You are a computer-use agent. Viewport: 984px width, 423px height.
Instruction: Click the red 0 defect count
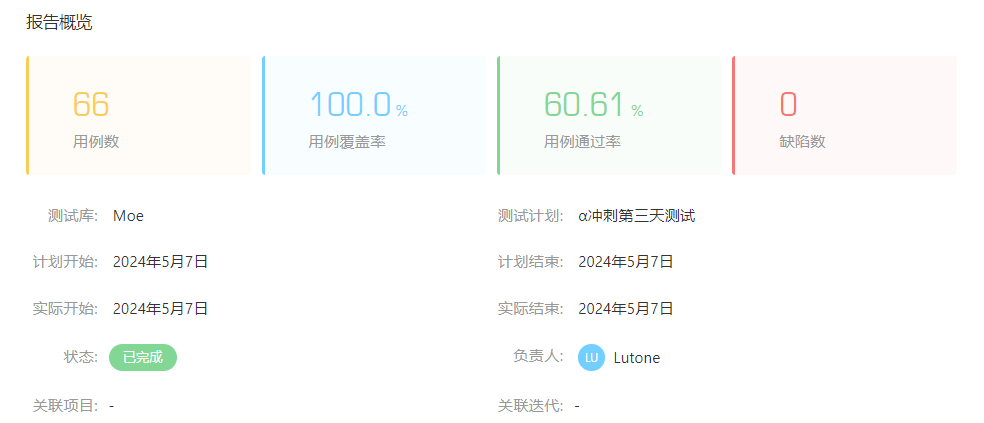click(x=788, y=104)
